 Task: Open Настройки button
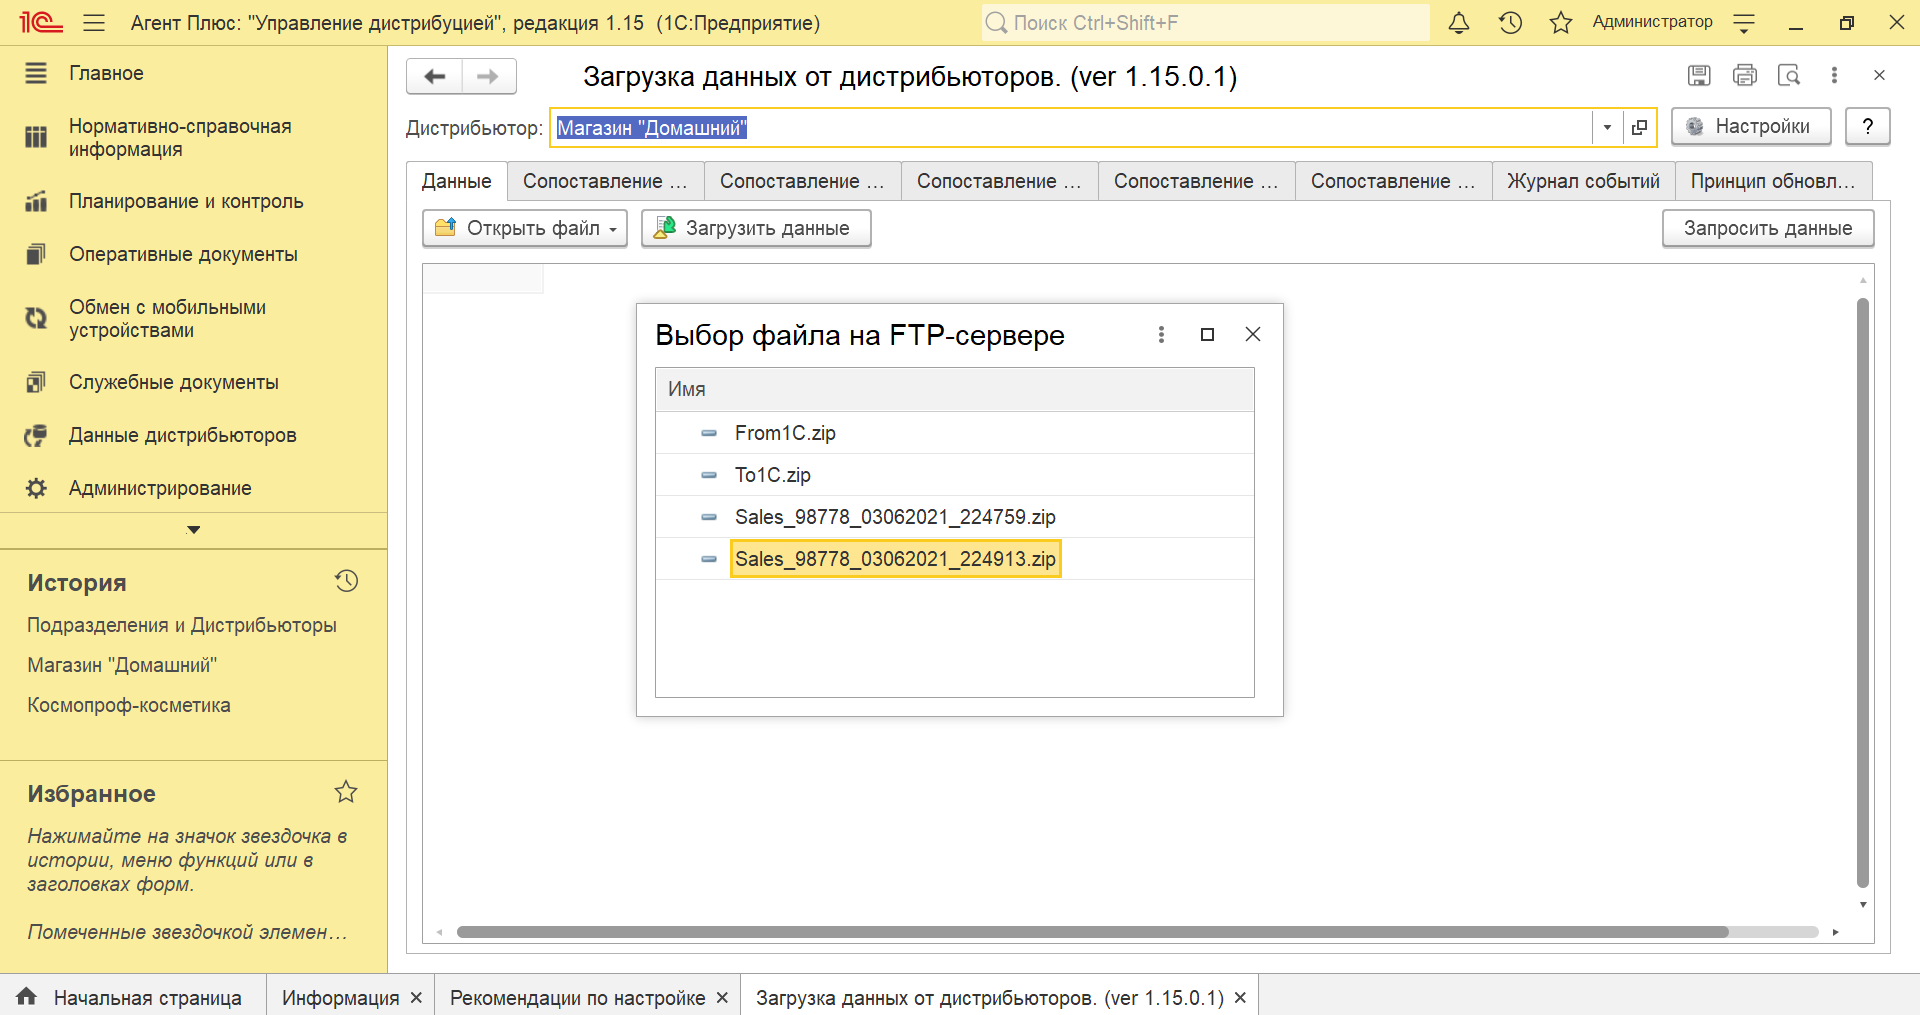point(1751,126)
